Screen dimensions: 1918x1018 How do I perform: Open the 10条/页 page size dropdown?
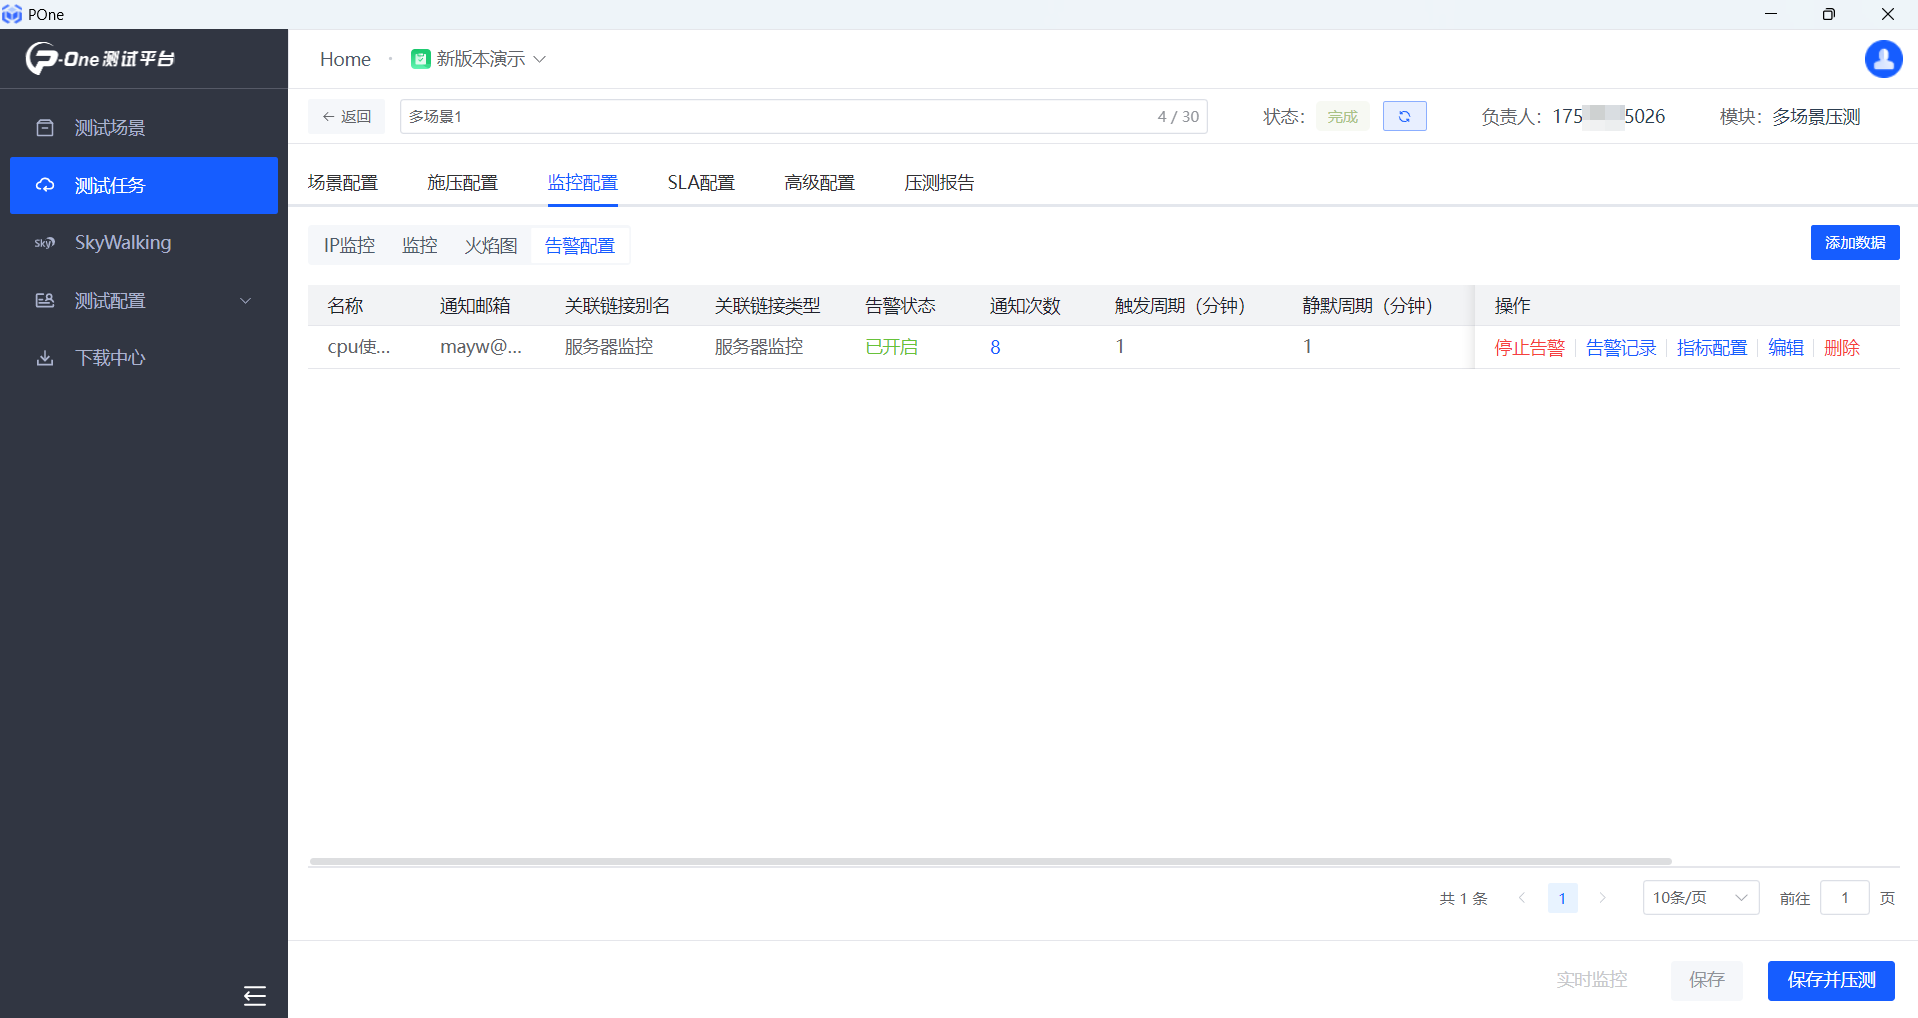click(1700, 898)
